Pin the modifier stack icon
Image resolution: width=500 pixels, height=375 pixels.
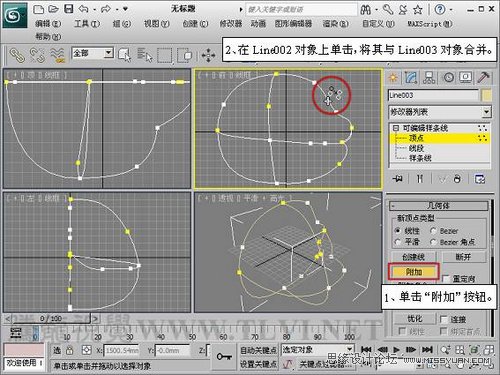point(397,179)
